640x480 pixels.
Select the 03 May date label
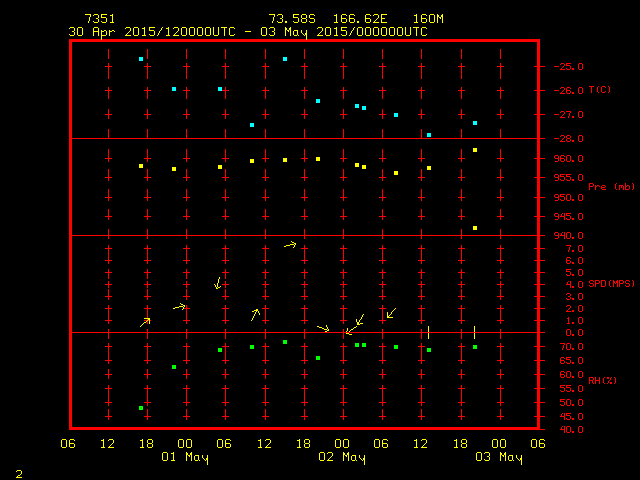pos(498,458)
